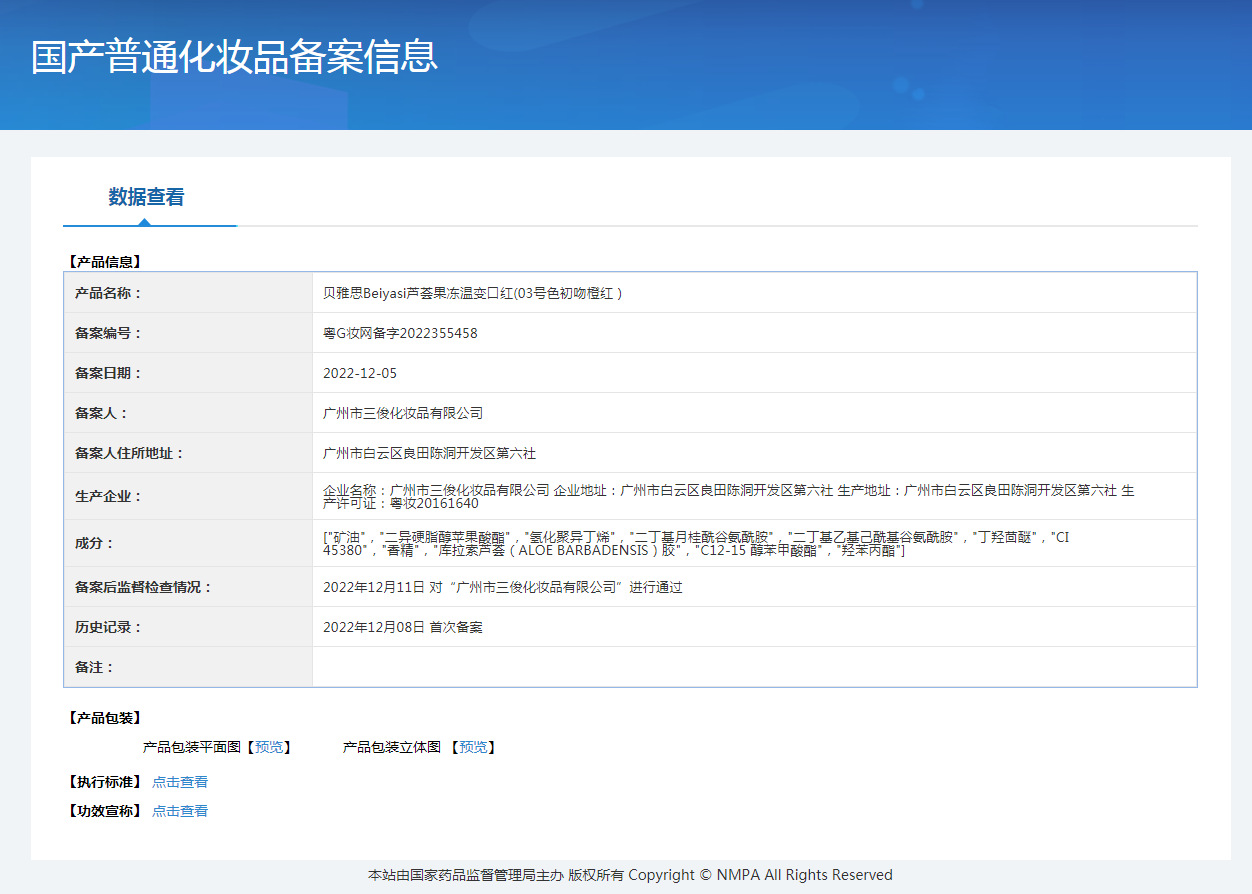
Task: Click the 备注 row label
Action: (95, 667)
